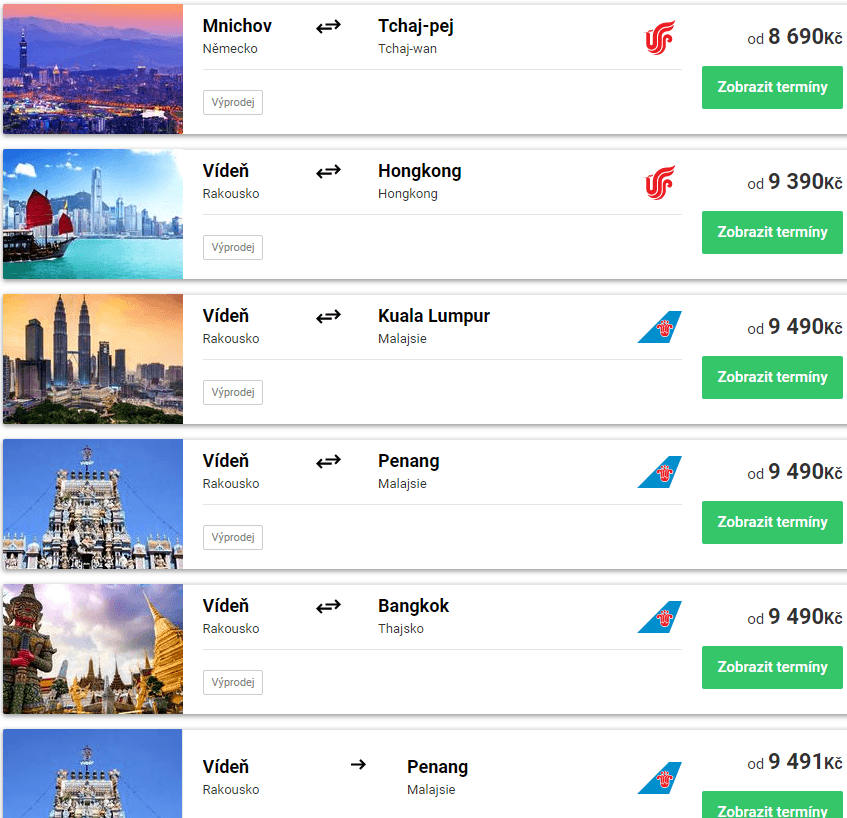Click round-trip arrows icon on Vídeň–Hongkong offer
The height and width of the screenshot is (818, 847).
[x=328, y=171]
